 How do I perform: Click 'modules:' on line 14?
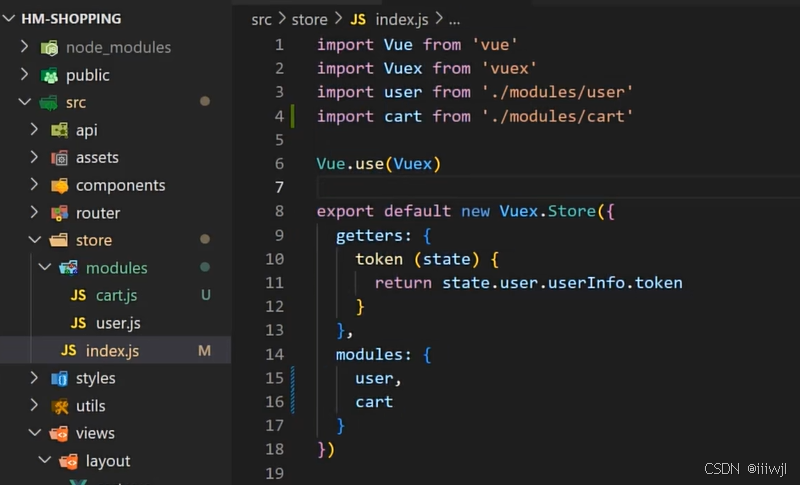[373, 354]
